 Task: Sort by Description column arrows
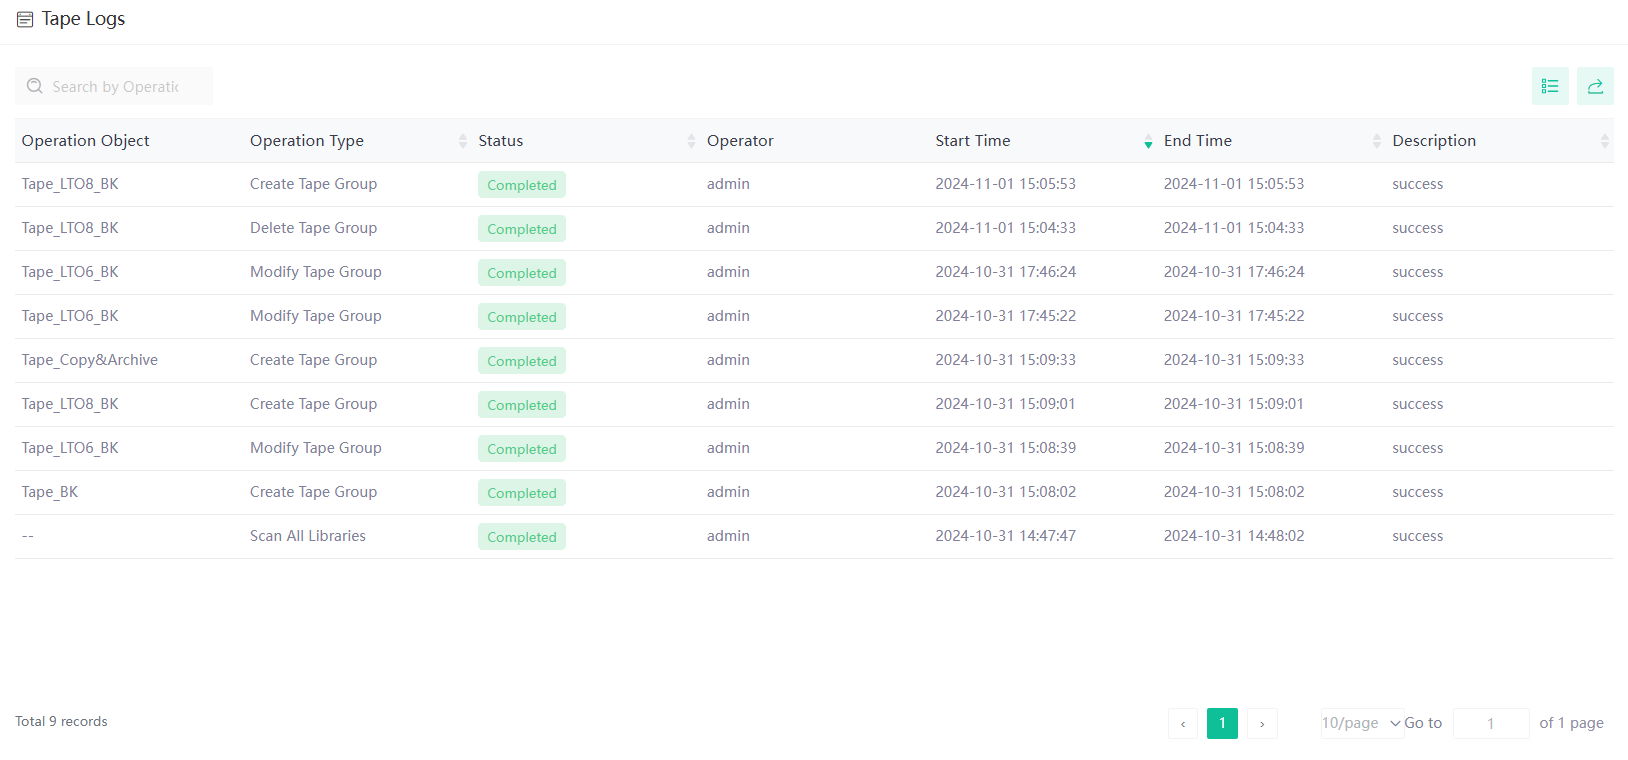point(1604,141)
